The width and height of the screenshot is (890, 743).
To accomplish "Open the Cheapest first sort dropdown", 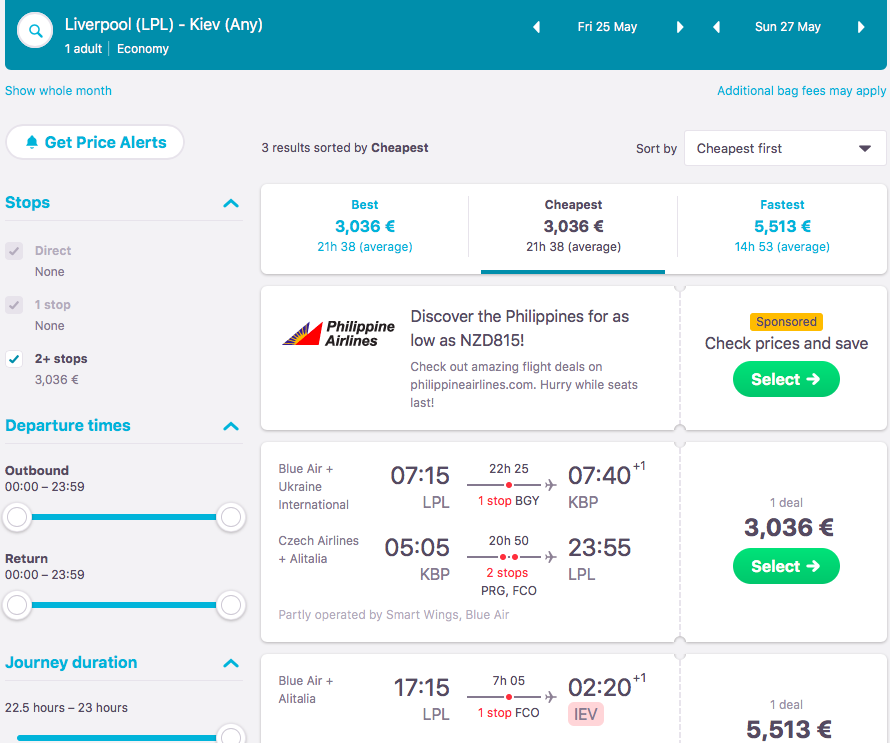I will (x=784, y=149).
